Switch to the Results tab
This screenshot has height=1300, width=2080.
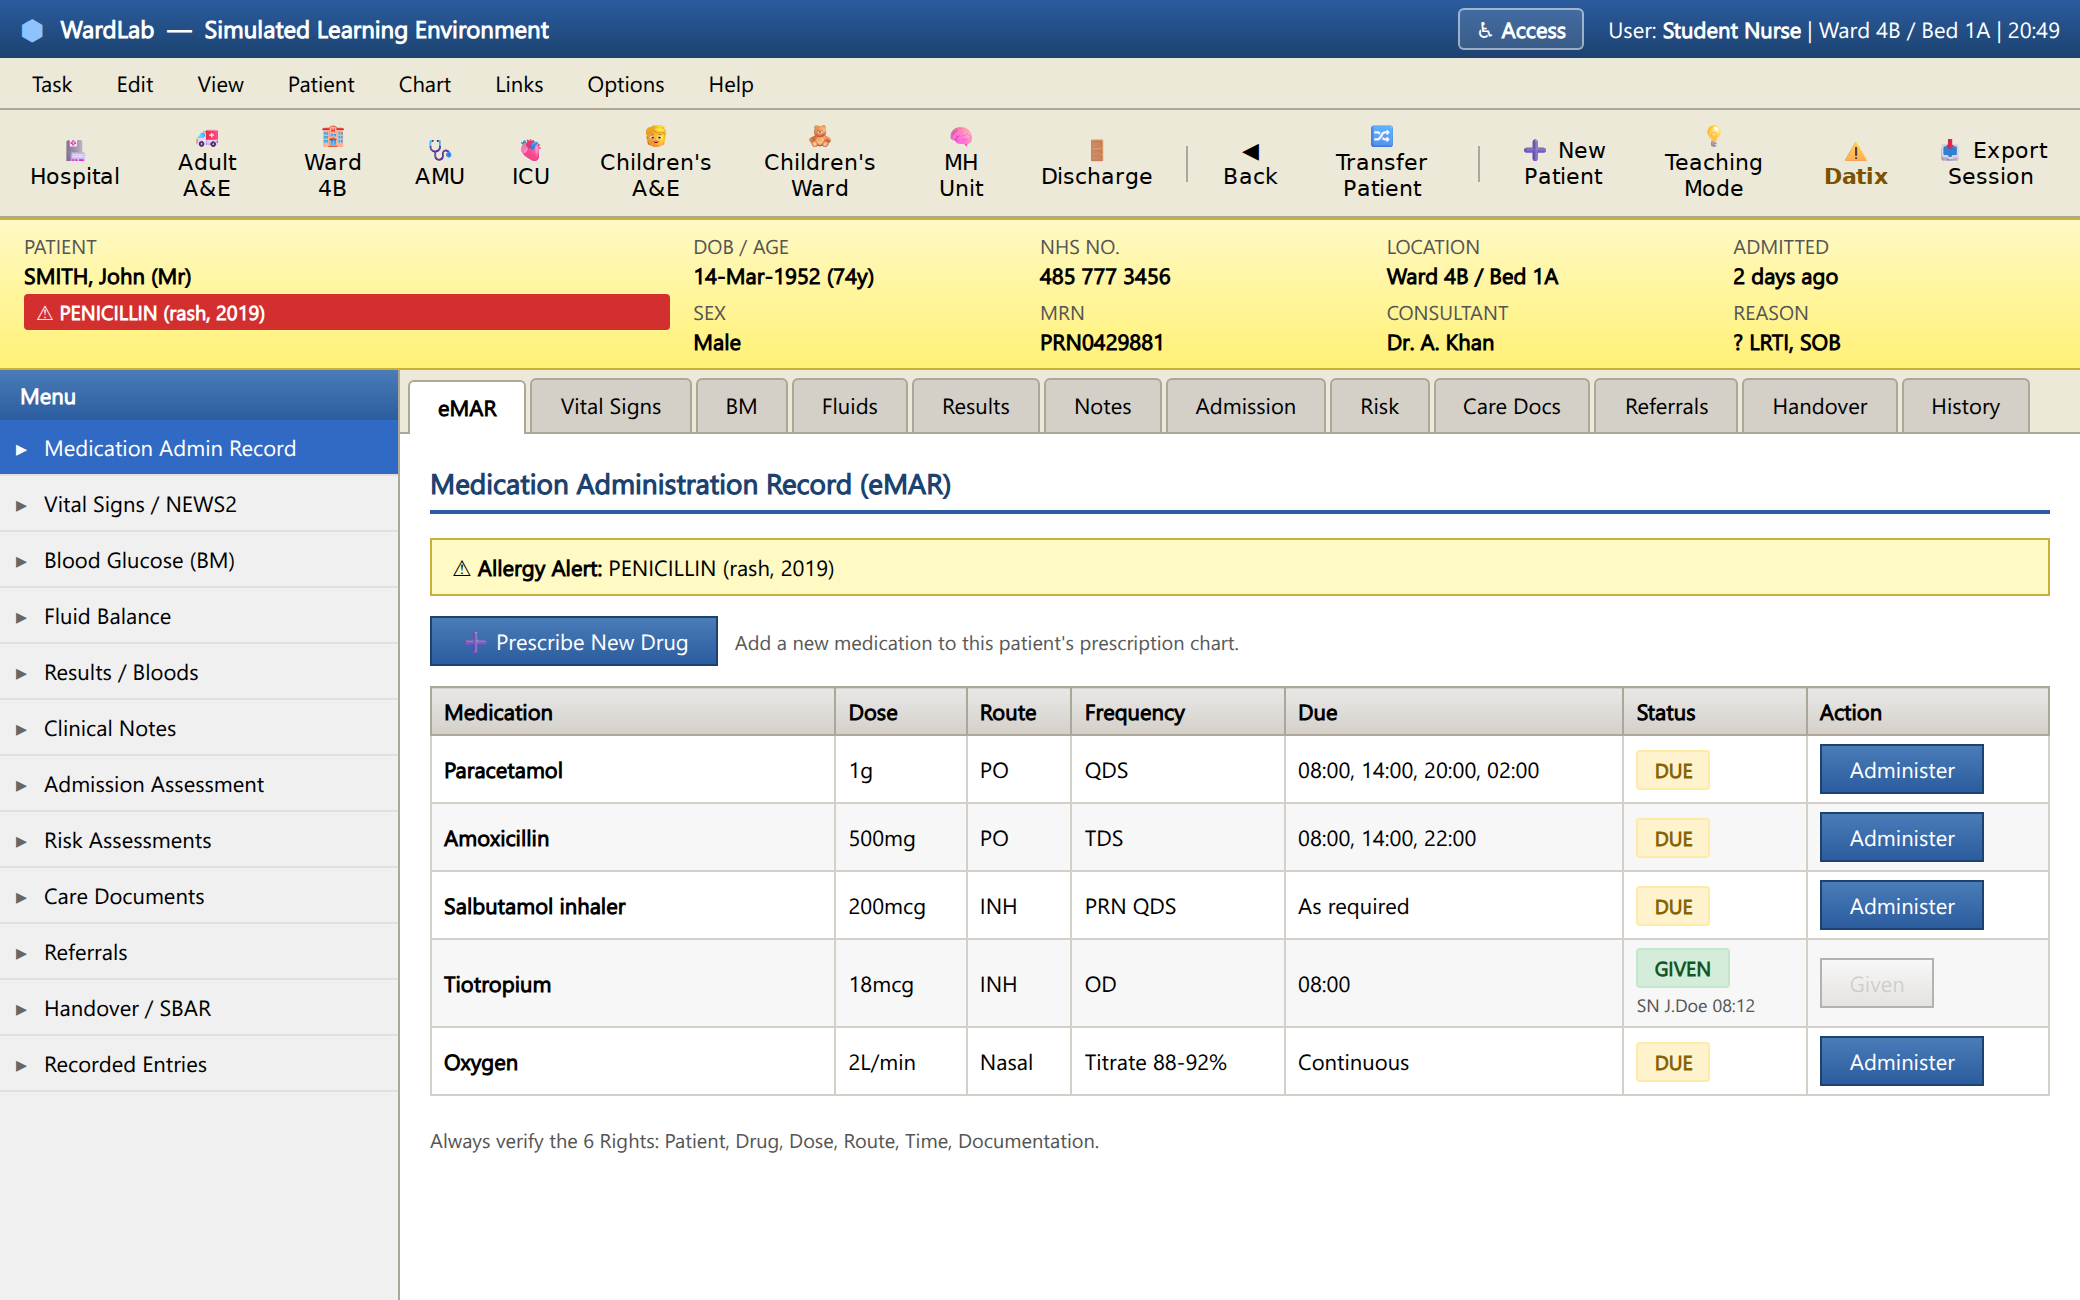(976, 406)
